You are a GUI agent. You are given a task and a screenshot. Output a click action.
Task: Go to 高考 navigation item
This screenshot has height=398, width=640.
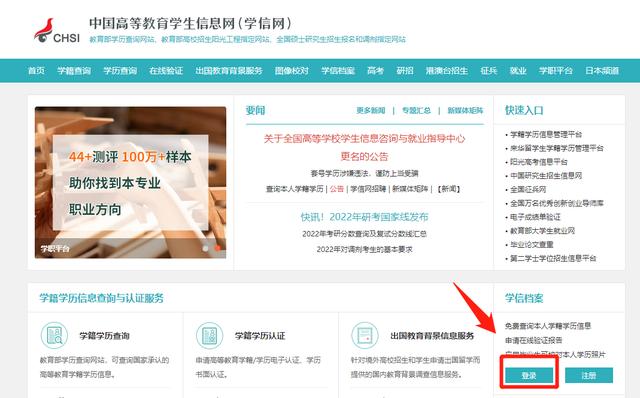(376, 71)
